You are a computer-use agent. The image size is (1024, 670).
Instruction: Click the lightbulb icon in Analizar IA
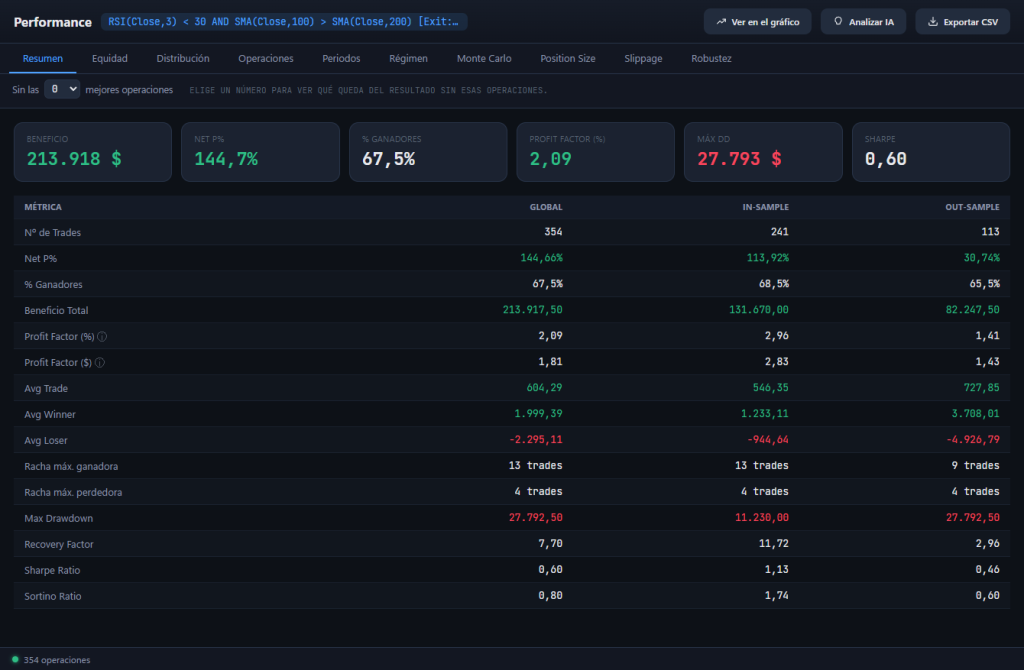[838, 22]
